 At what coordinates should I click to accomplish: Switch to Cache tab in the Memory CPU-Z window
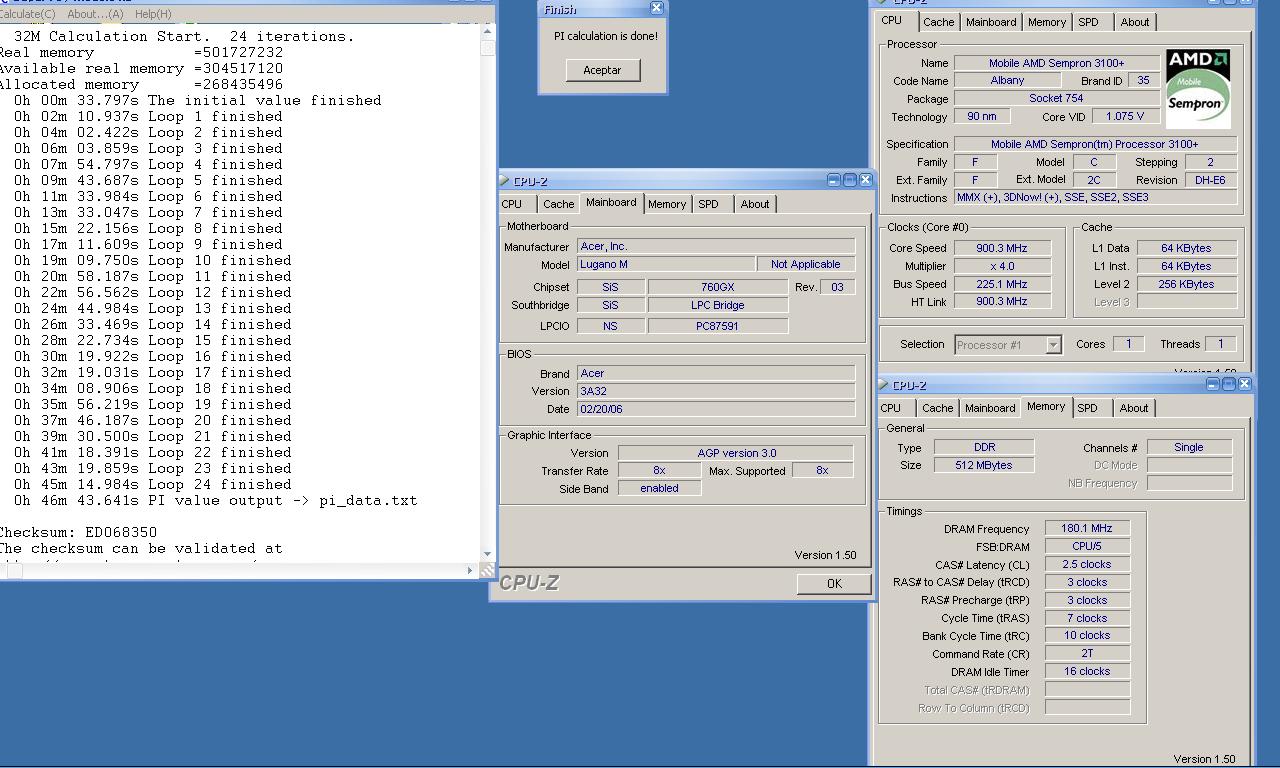937,408
